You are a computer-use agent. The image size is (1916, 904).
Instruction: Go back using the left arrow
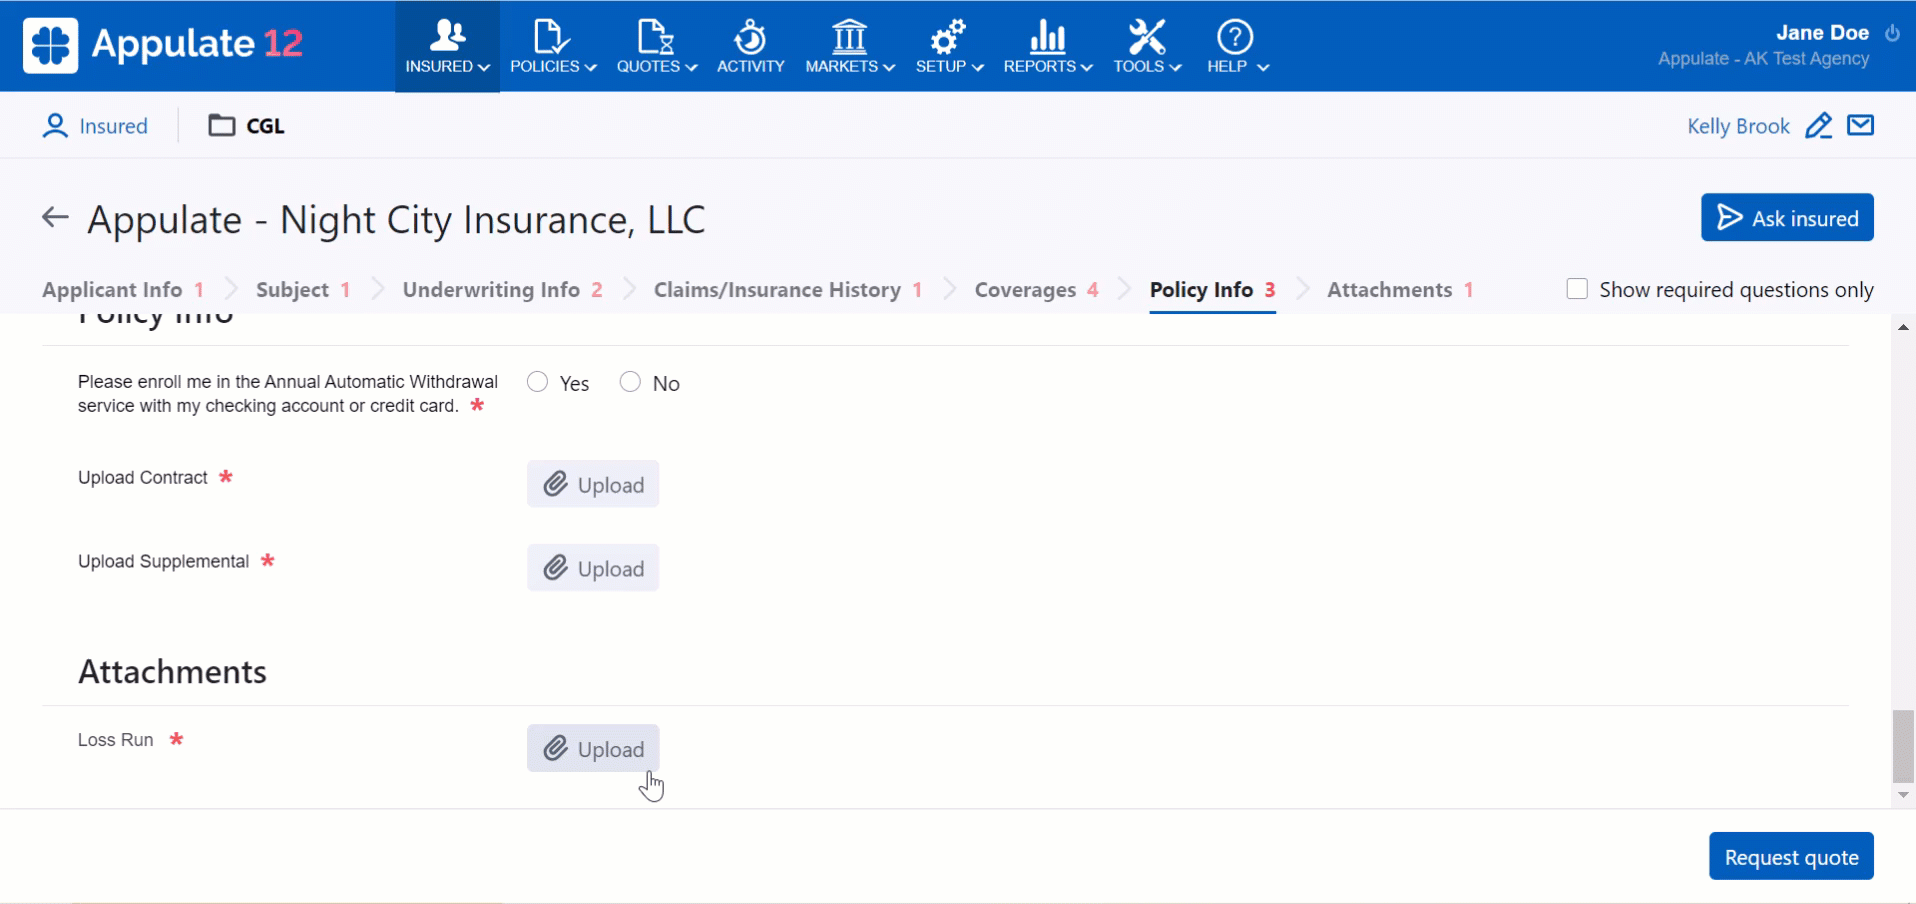(x=55, y=217)
